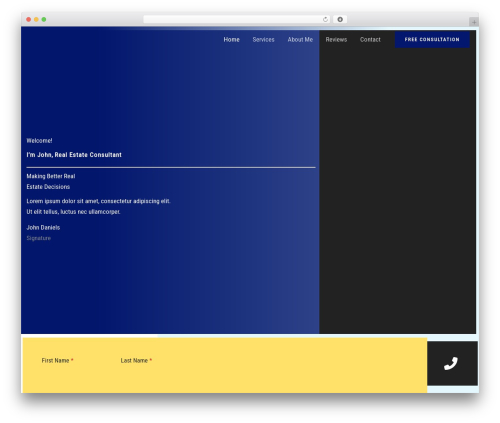Select About Me navigation link
This screenshot has height=423, width=500.
300,39
